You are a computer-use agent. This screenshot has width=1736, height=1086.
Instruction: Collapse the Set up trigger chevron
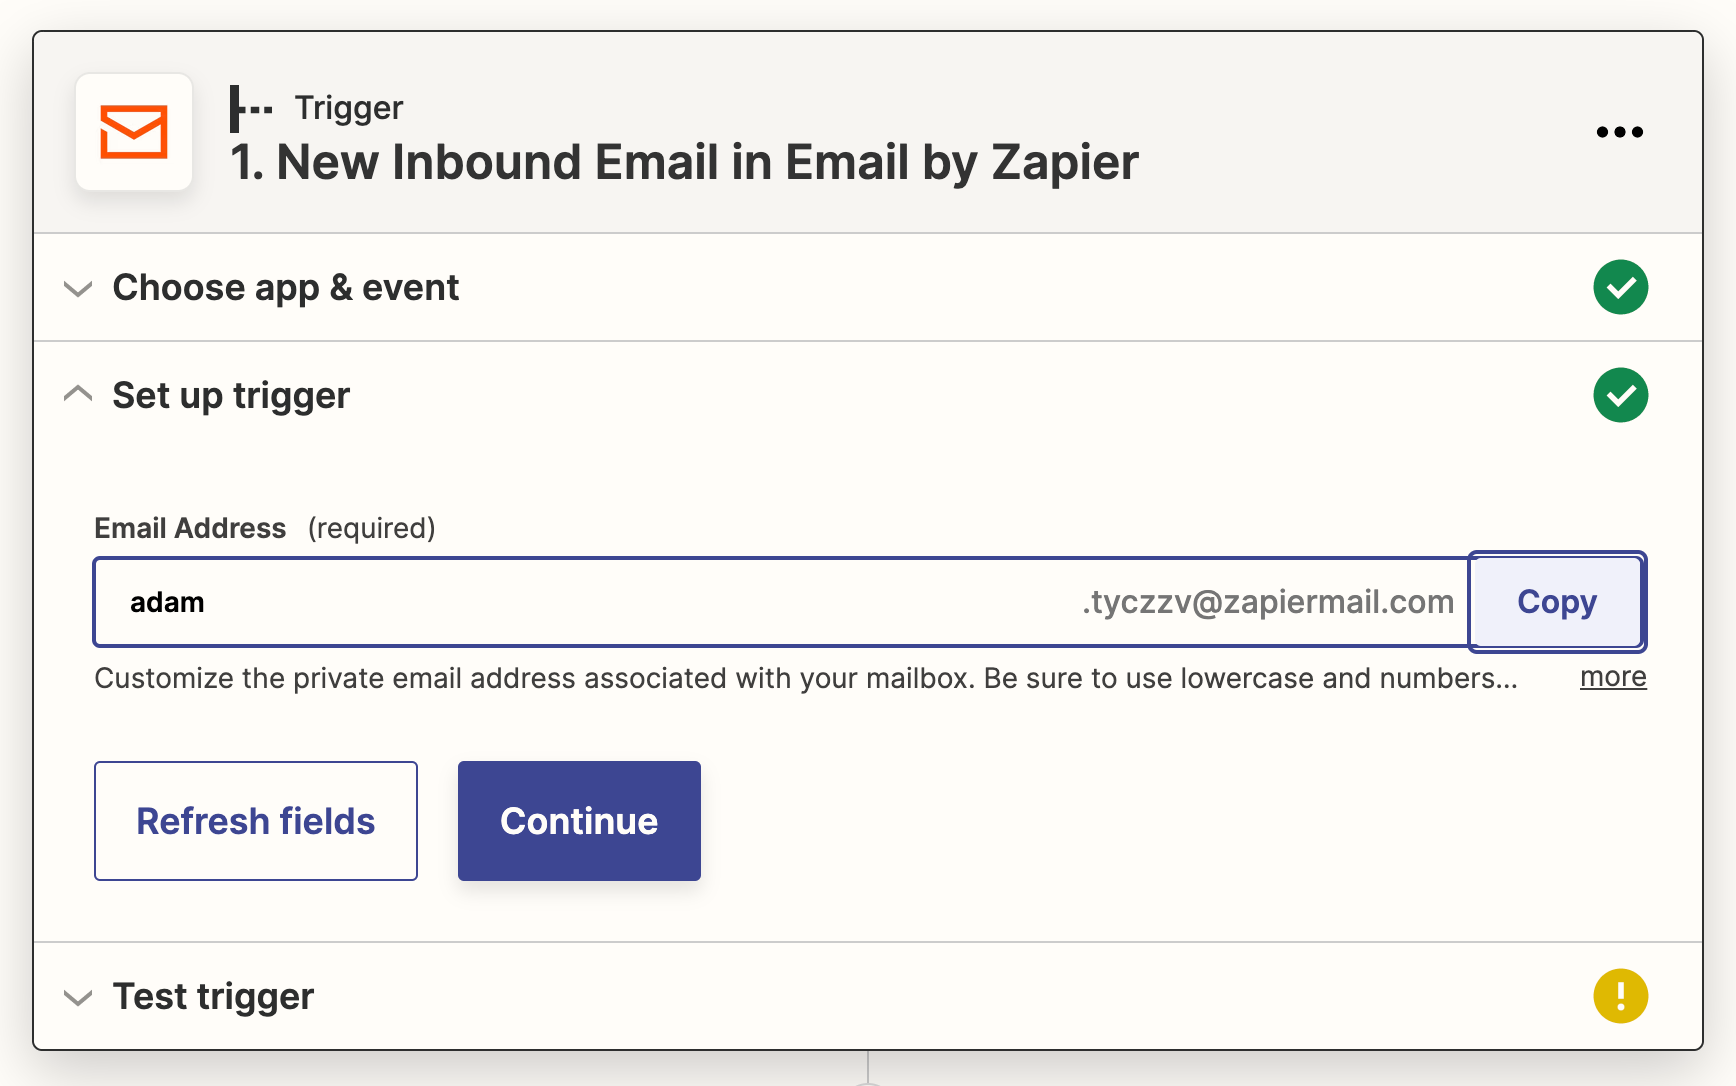click(78, 394)
